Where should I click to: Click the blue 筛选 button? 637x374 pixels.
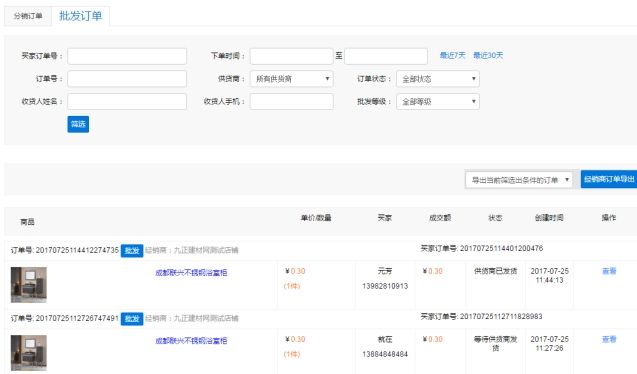coord(78,124)
